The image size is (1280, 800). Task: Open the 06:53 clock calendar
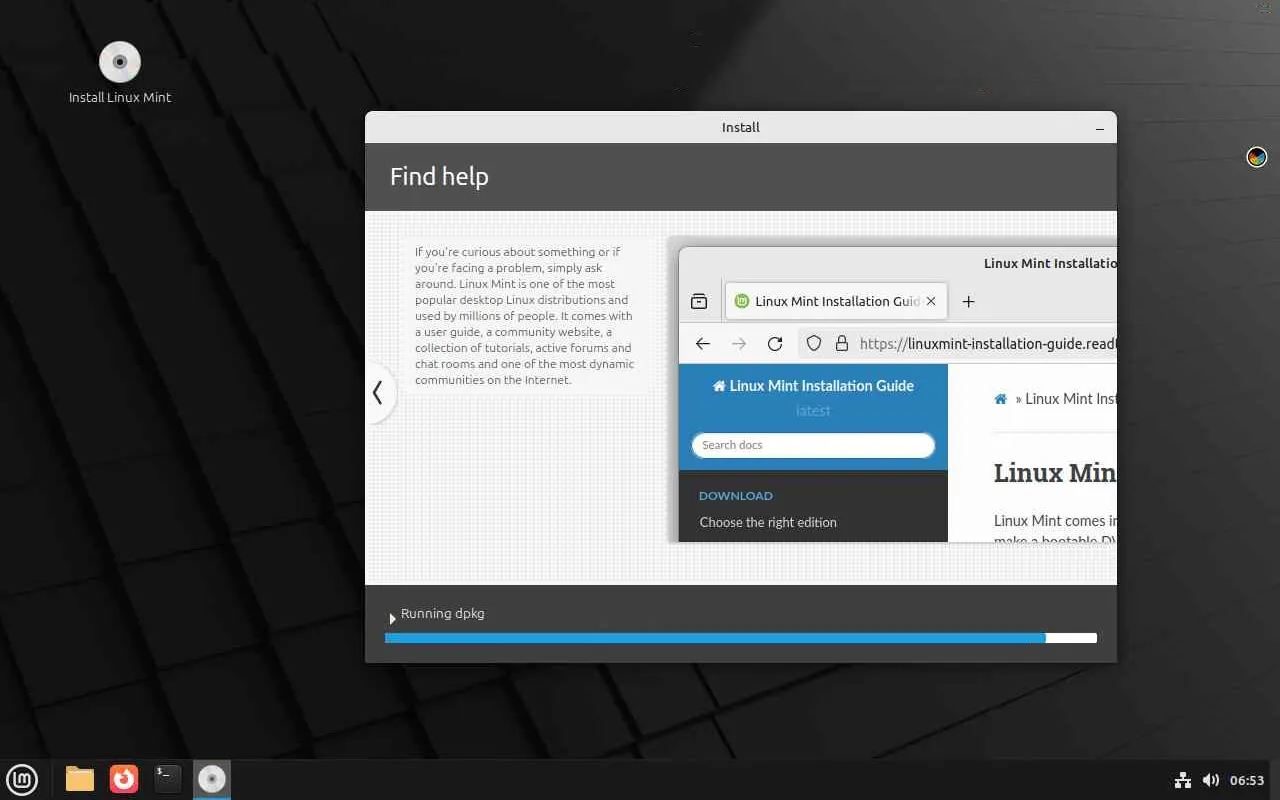pyautogui.click(x=1247, y=780)
